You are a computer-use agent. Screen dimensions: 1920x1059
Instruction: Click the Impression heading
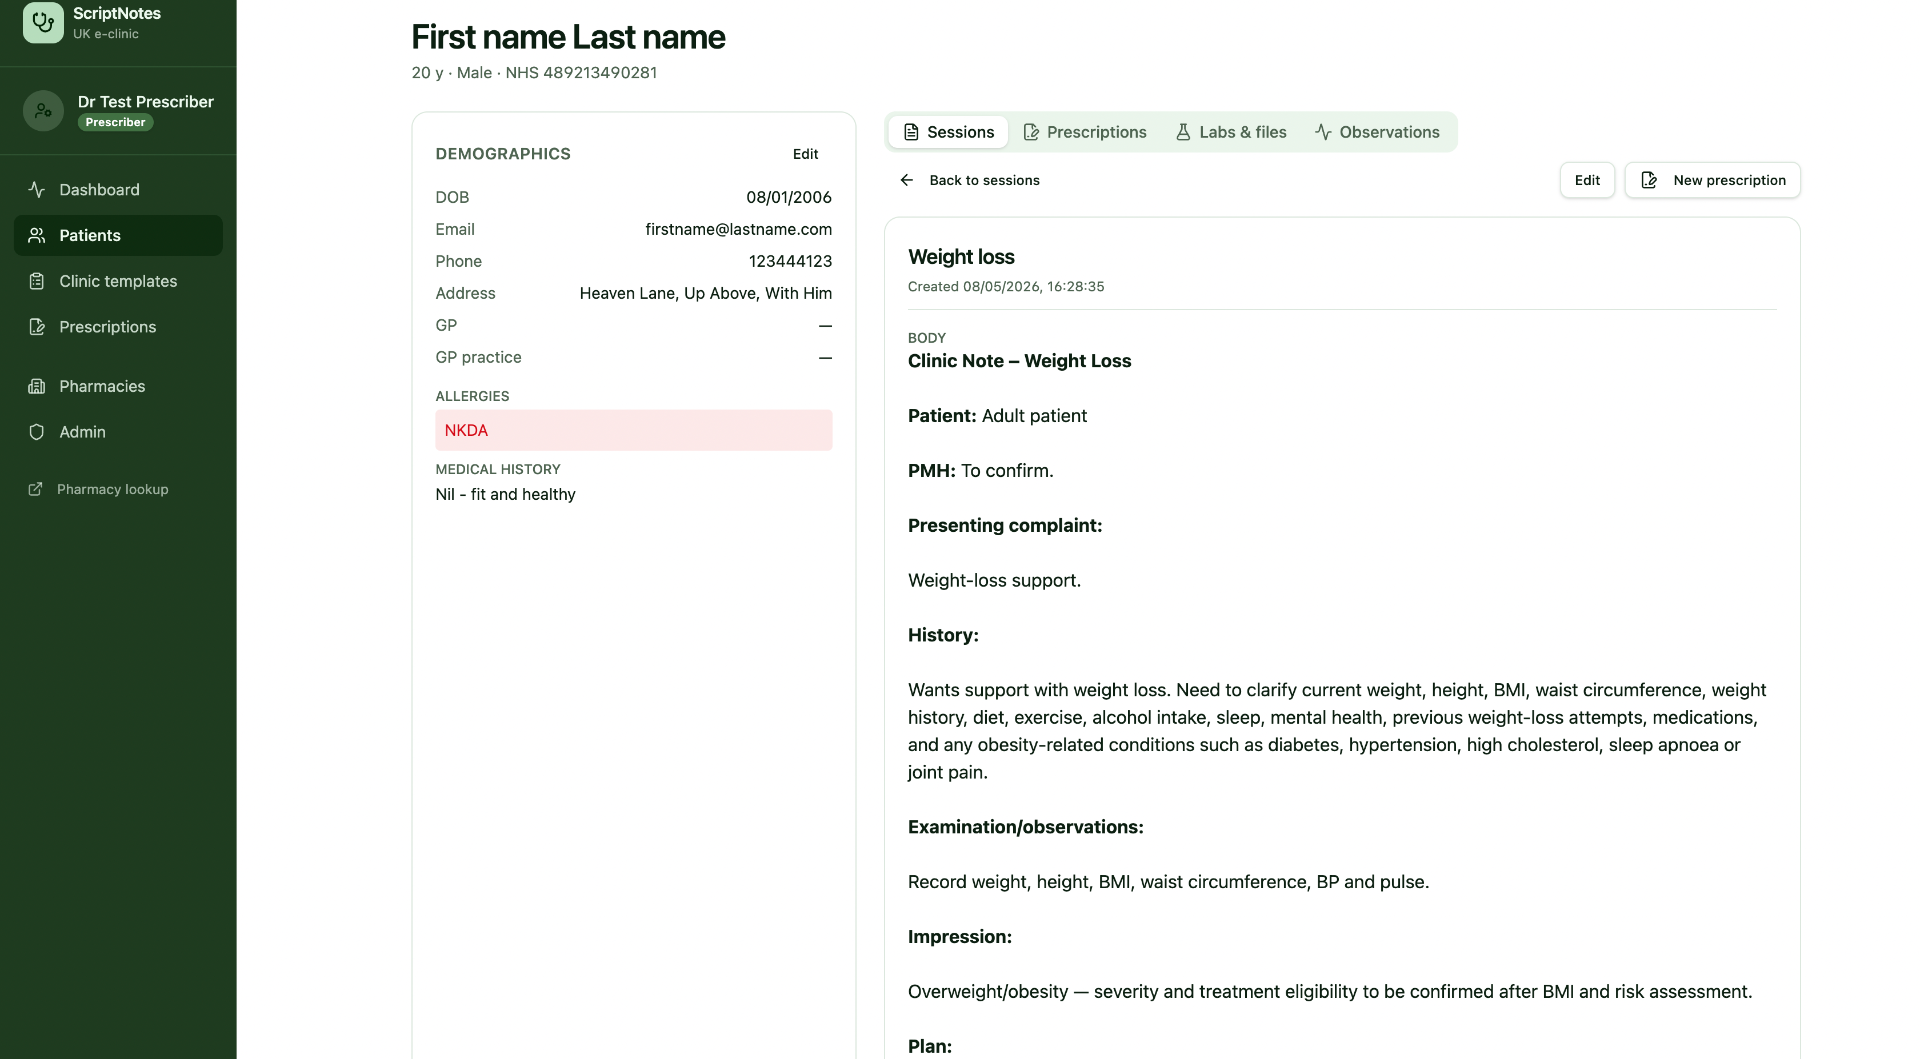960,937
